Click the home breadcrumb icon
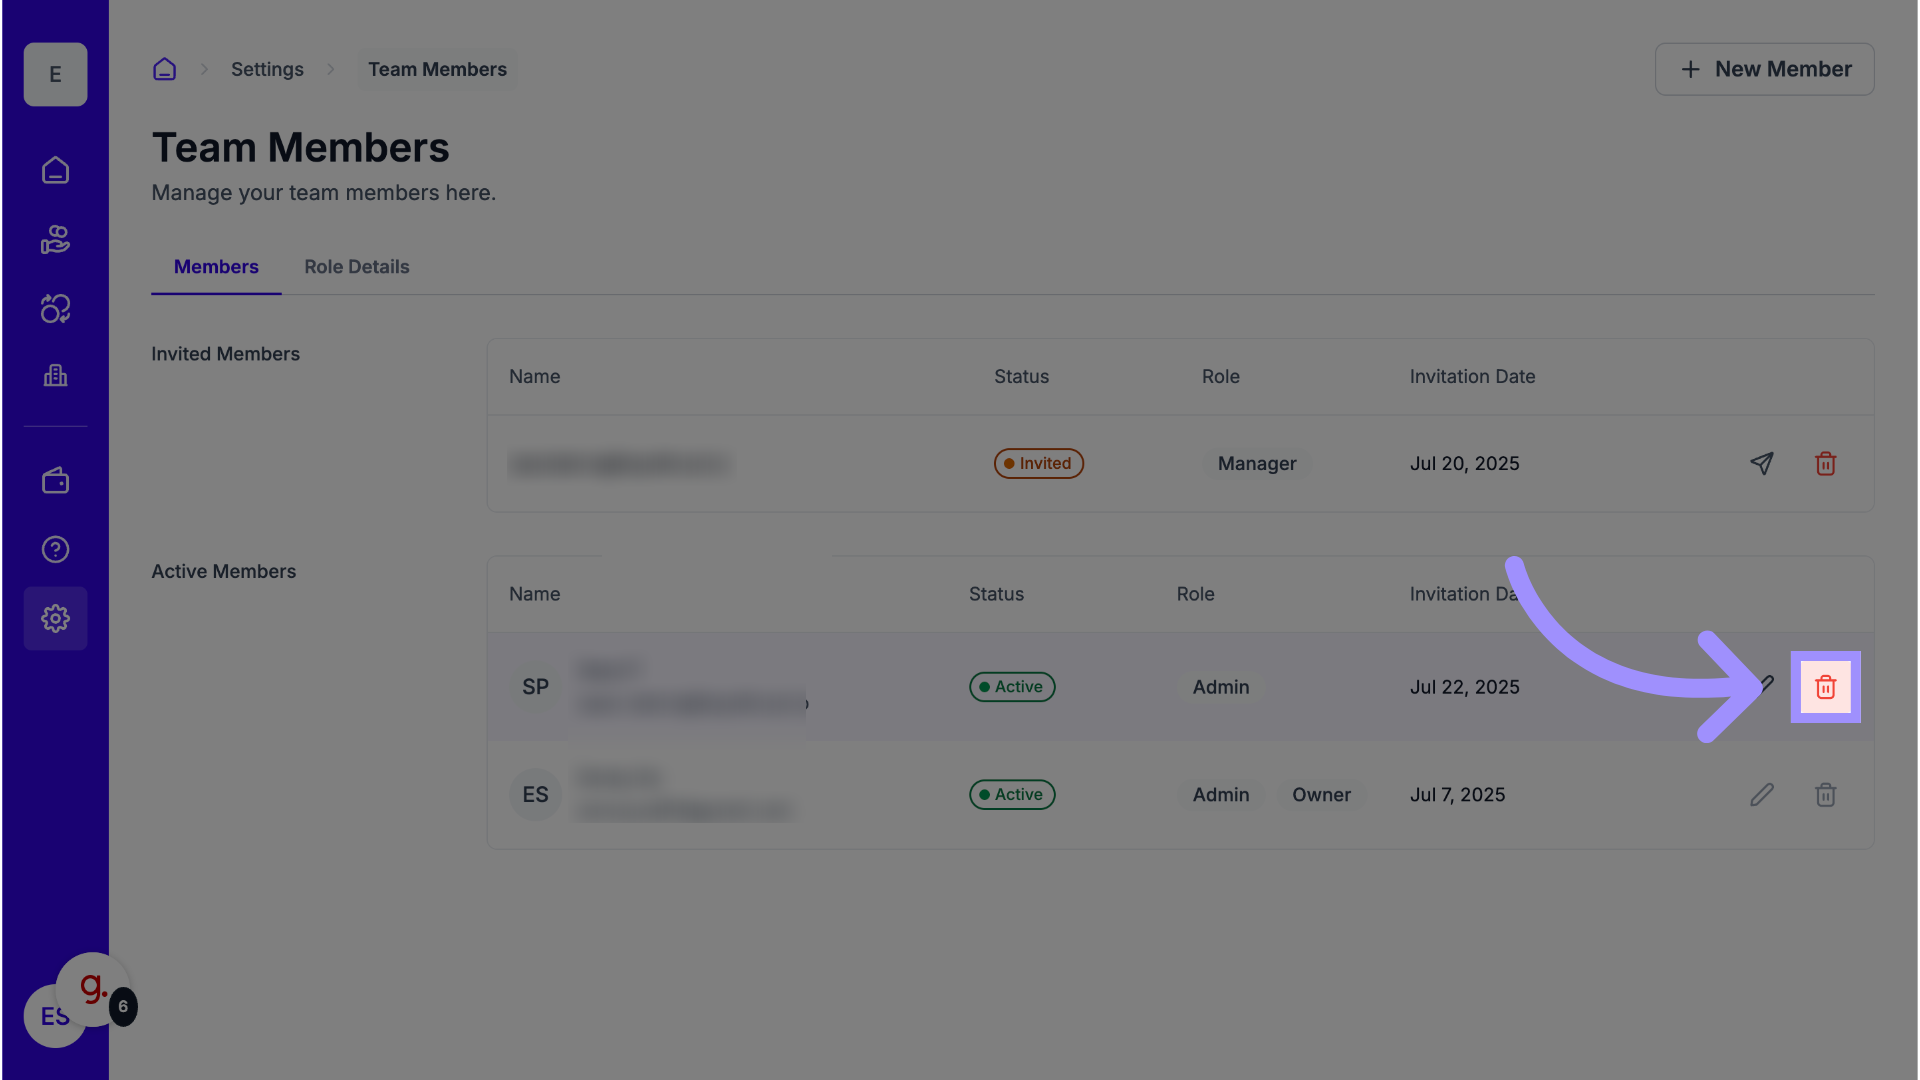Screen dimensions: 1920x1080 (x=164, y=69)
